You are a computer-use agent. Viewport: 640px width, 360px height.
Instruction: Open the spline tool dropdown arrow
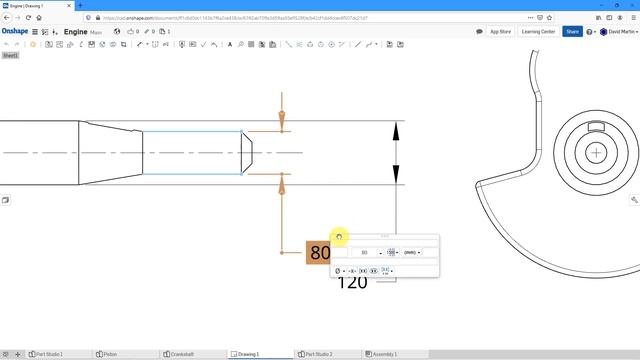pyautogui.click(x=376, y=44)
